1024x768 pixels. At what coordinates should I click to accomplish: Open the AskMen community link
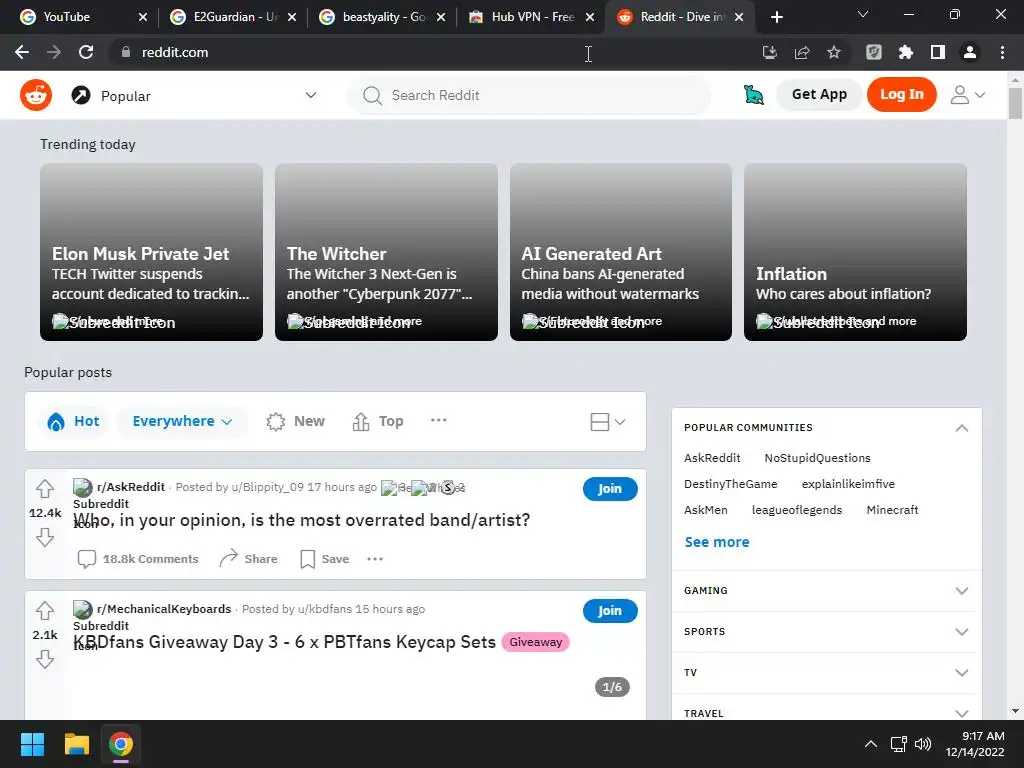705,510
